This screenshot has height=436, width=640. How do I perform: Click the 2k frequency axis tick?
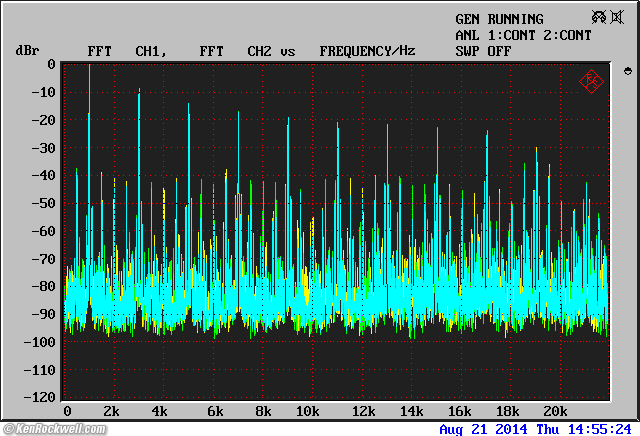[x=111, y=412]
